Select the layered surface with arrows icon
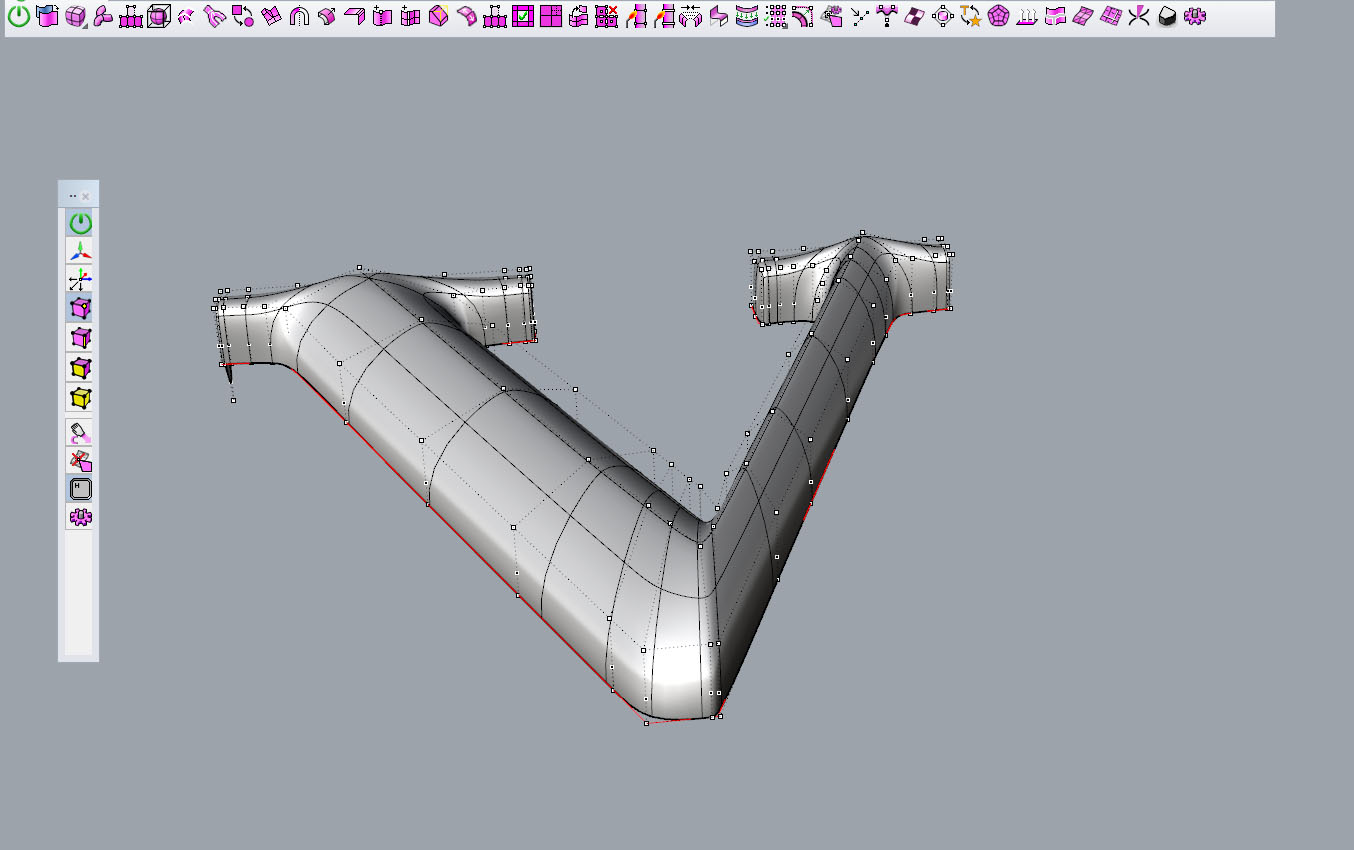The image size is (1354, 850). [579, 16]
